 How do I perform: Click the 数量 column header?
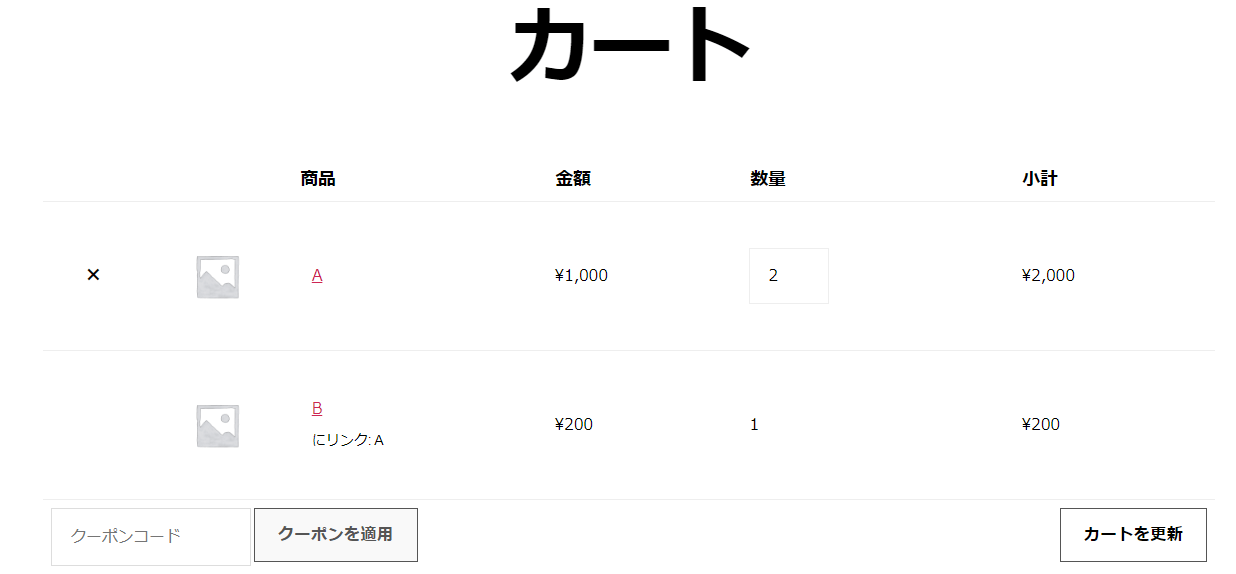pyautogui.click(x=768, y=179)
